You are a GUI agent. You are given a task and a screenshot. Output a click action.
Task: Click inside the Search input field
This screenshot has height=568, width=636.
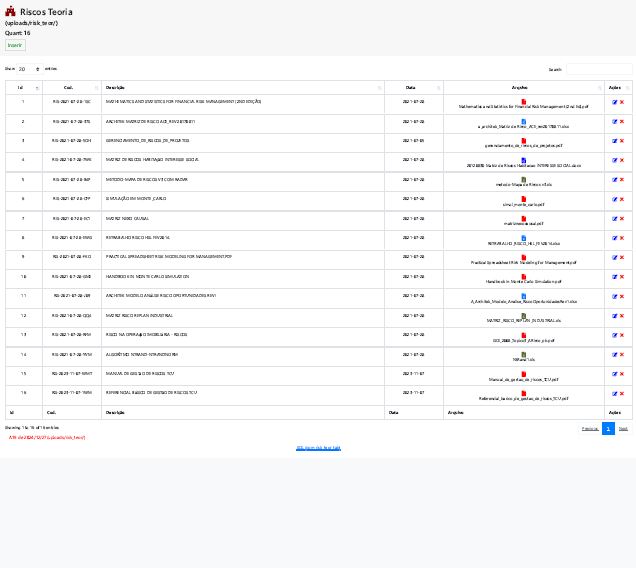[598, 69]
